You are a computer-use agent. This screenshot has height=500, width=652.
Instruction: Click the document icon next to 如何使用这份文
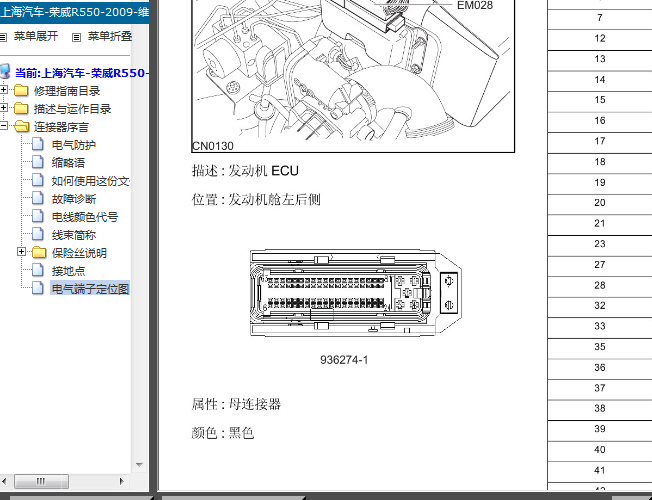pos(38,180)
